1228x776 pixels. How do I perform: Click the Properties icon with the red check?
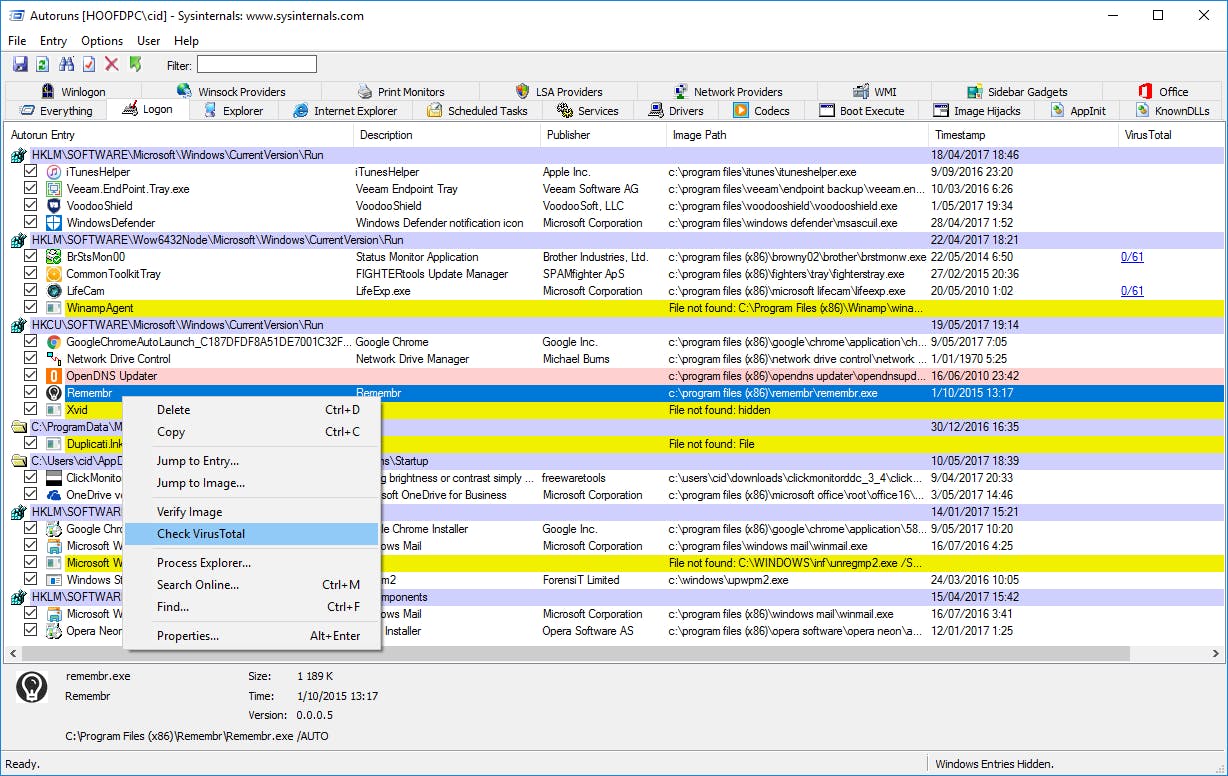pyautogui.click(x=89, y=65)
